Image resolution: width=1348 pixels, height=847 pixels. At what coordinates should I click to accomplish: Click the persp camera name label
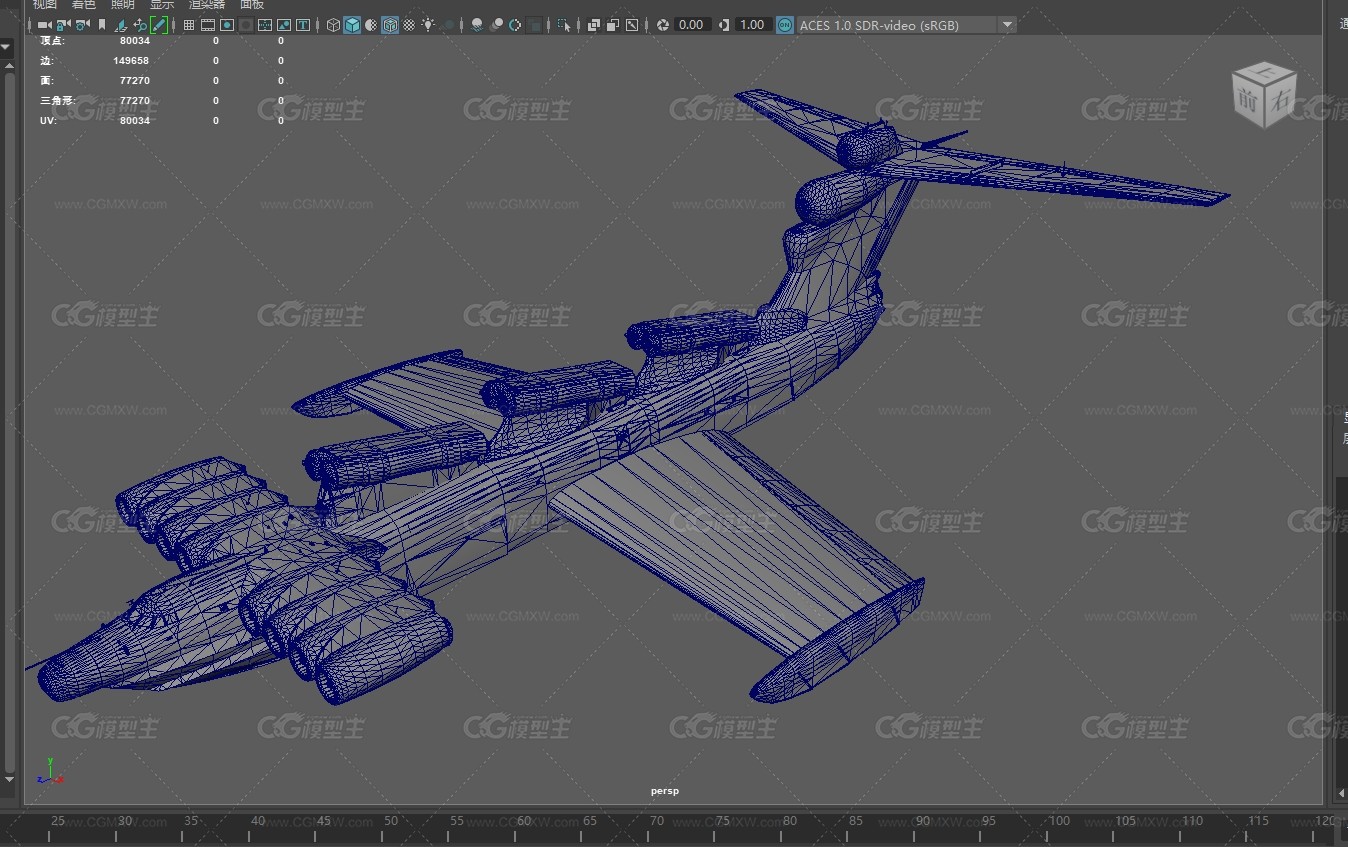coord(665,791)
